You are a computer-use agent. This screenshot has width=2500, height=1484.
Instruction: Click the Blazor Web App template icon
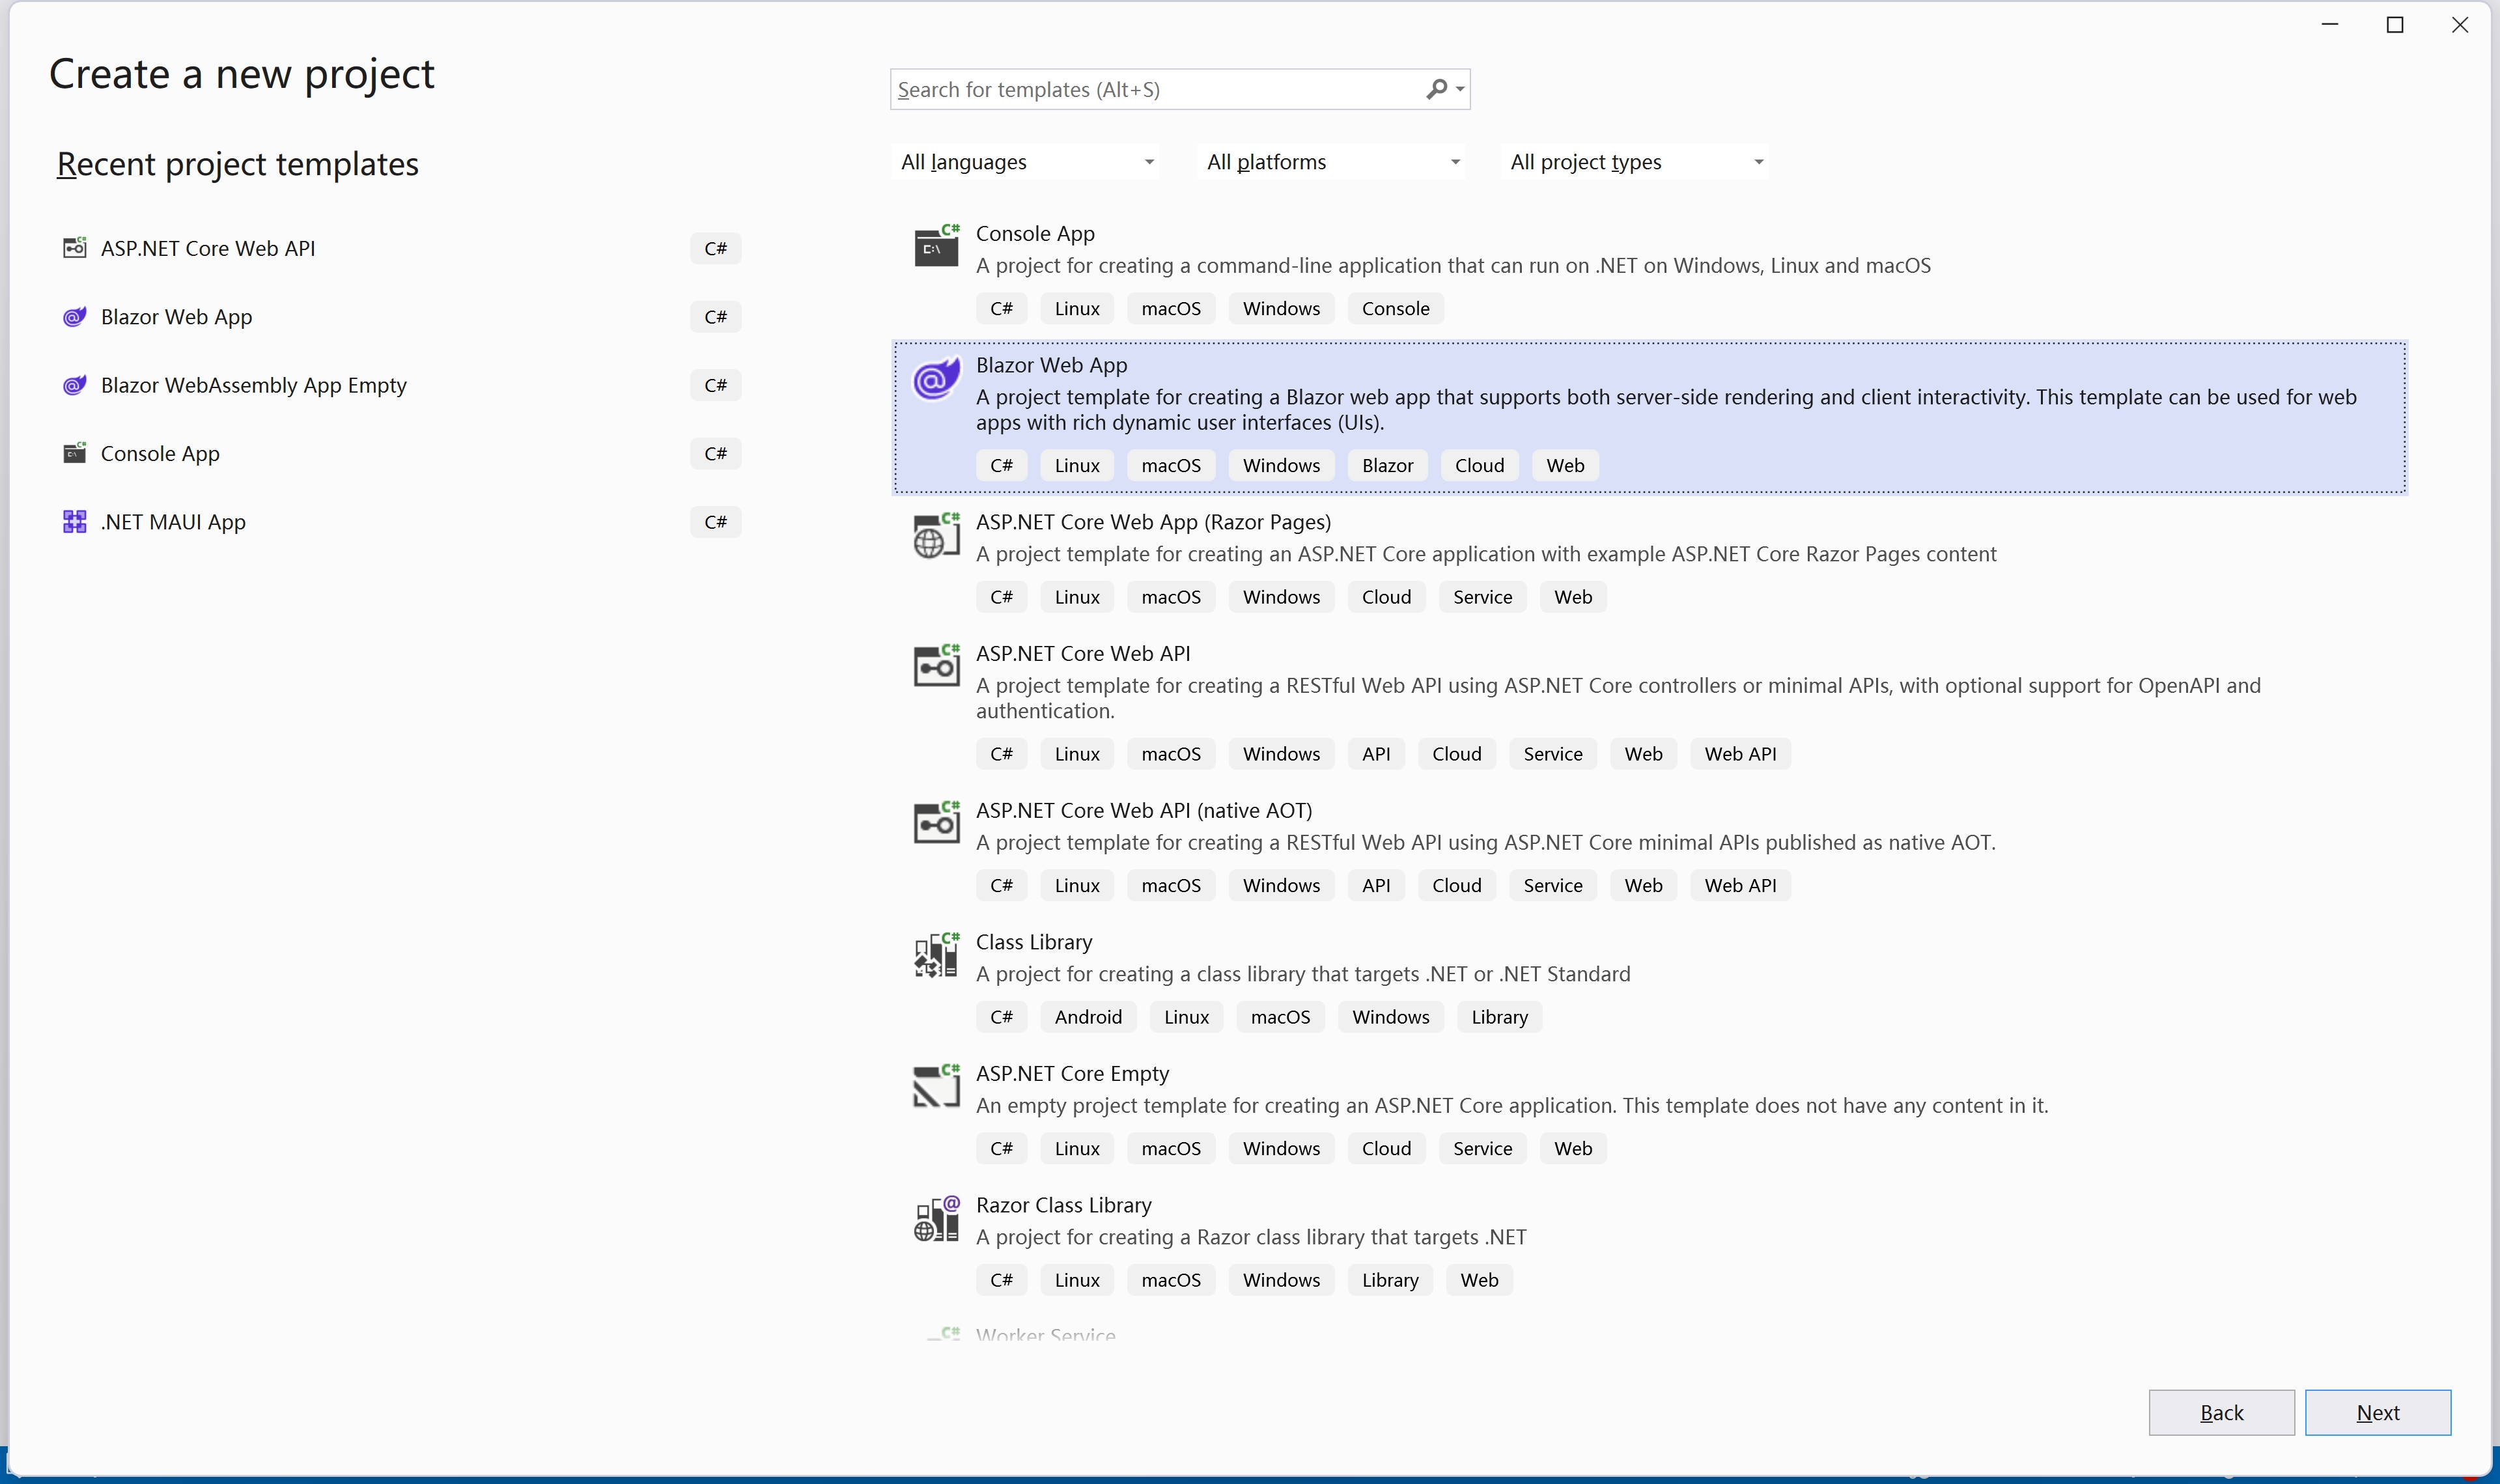(x=936, y=378)
